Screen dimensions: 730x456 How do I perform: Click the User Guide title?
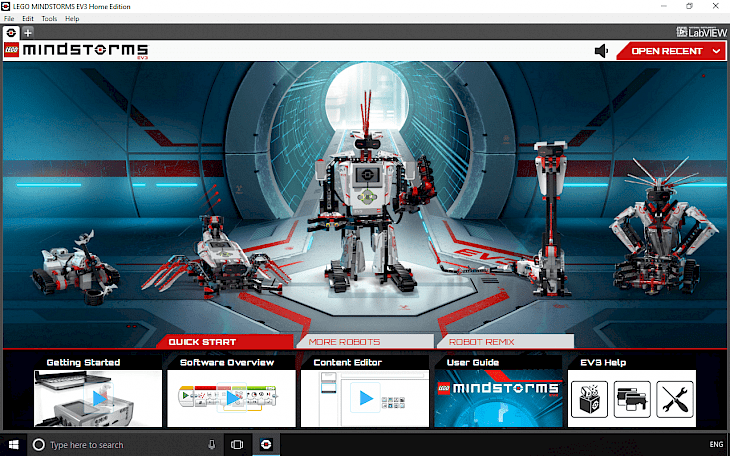(473, 362)
